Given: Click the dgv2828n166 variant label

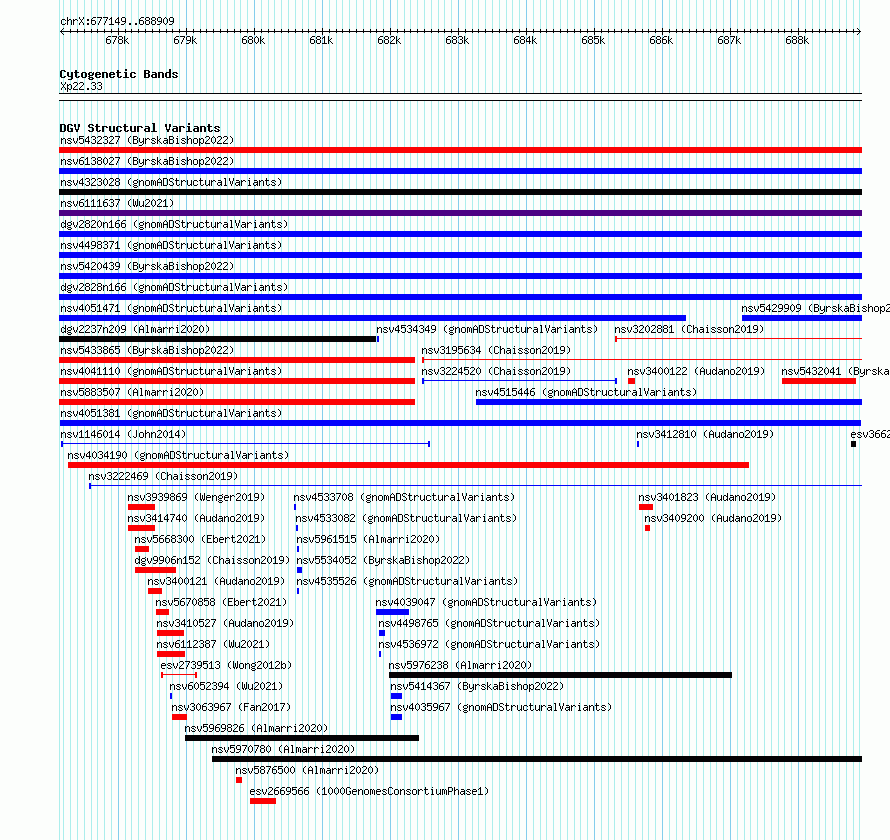Looking at the screenshot, I should 174,287.
